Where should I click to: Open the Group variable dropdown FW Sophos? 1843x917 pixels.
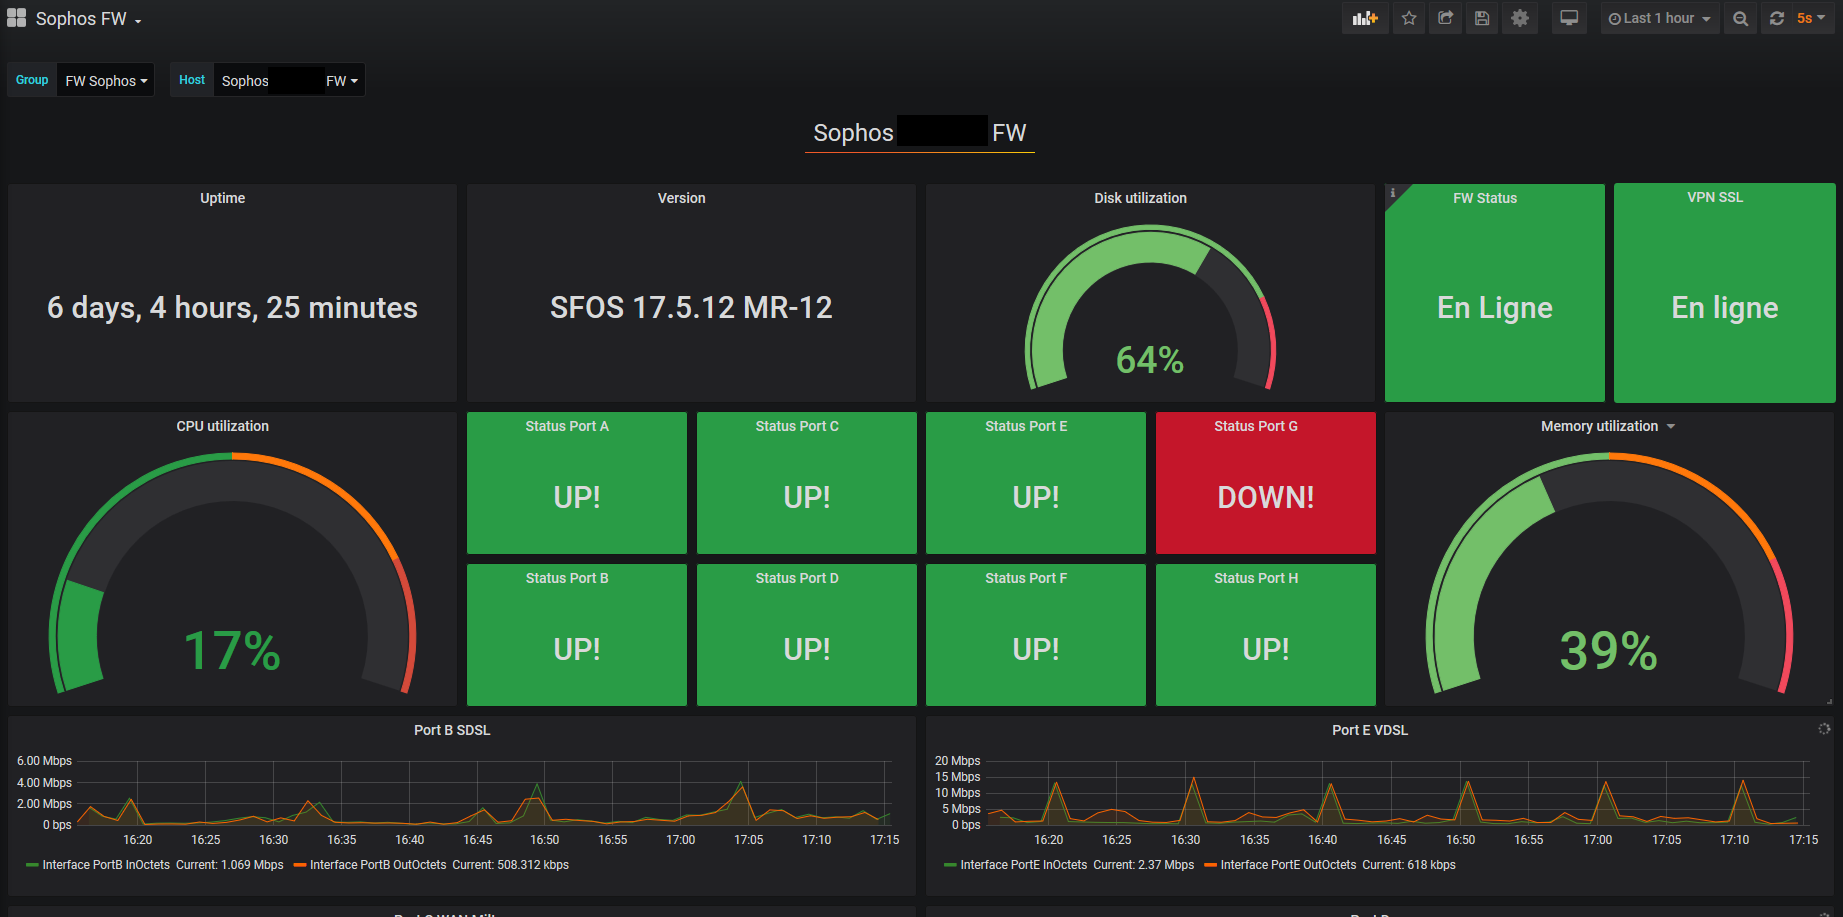point(106,81)
